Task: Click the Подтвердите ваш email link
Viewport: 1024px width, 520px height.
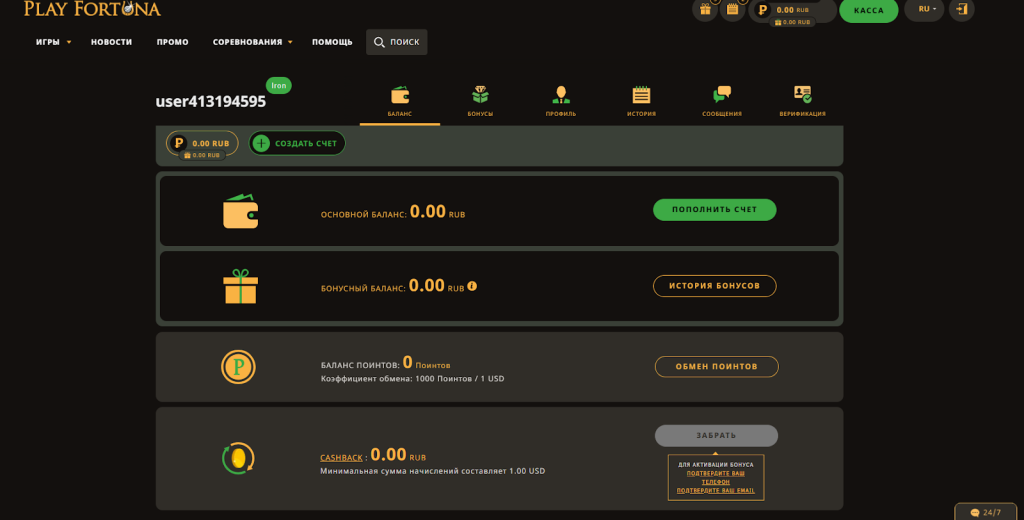Action: click(716, 491)
